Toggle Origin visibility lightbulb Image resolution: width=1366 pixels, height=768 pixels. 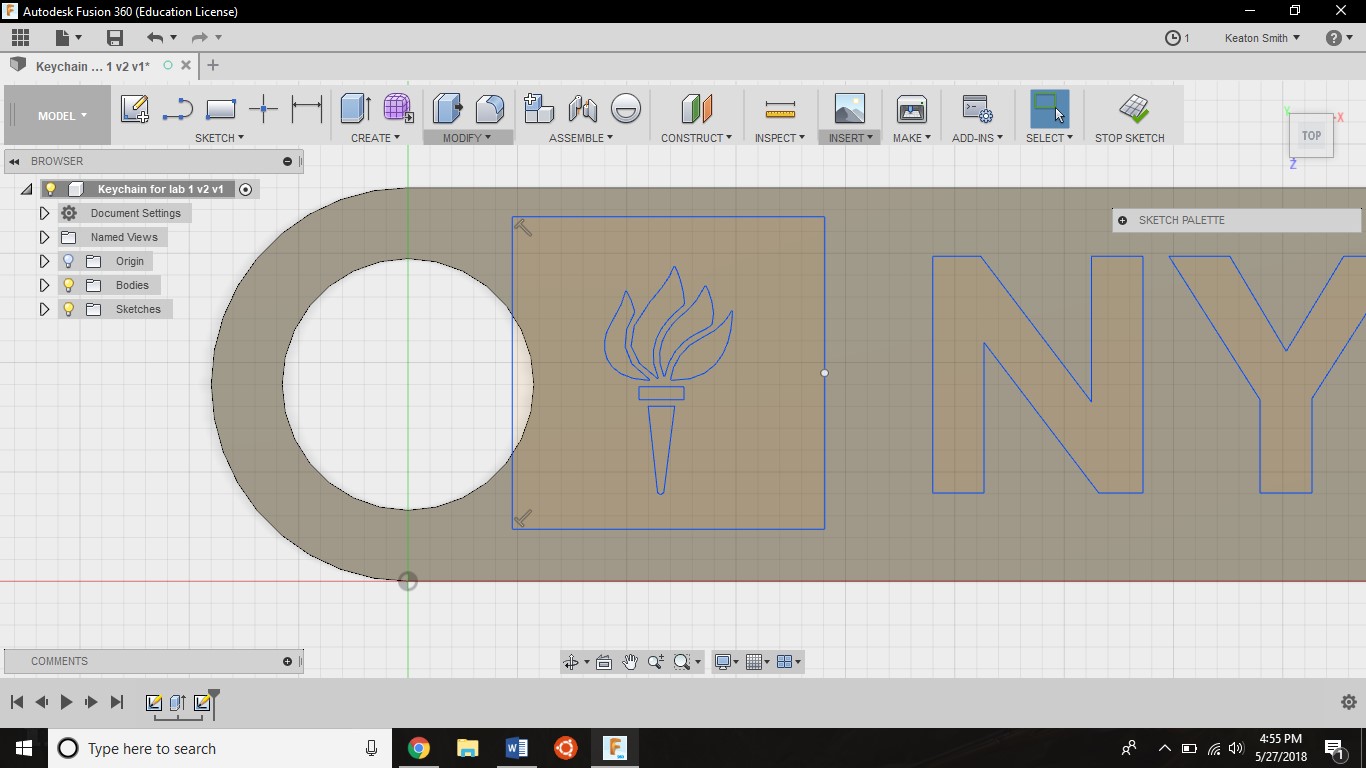(x=68, y=261)
